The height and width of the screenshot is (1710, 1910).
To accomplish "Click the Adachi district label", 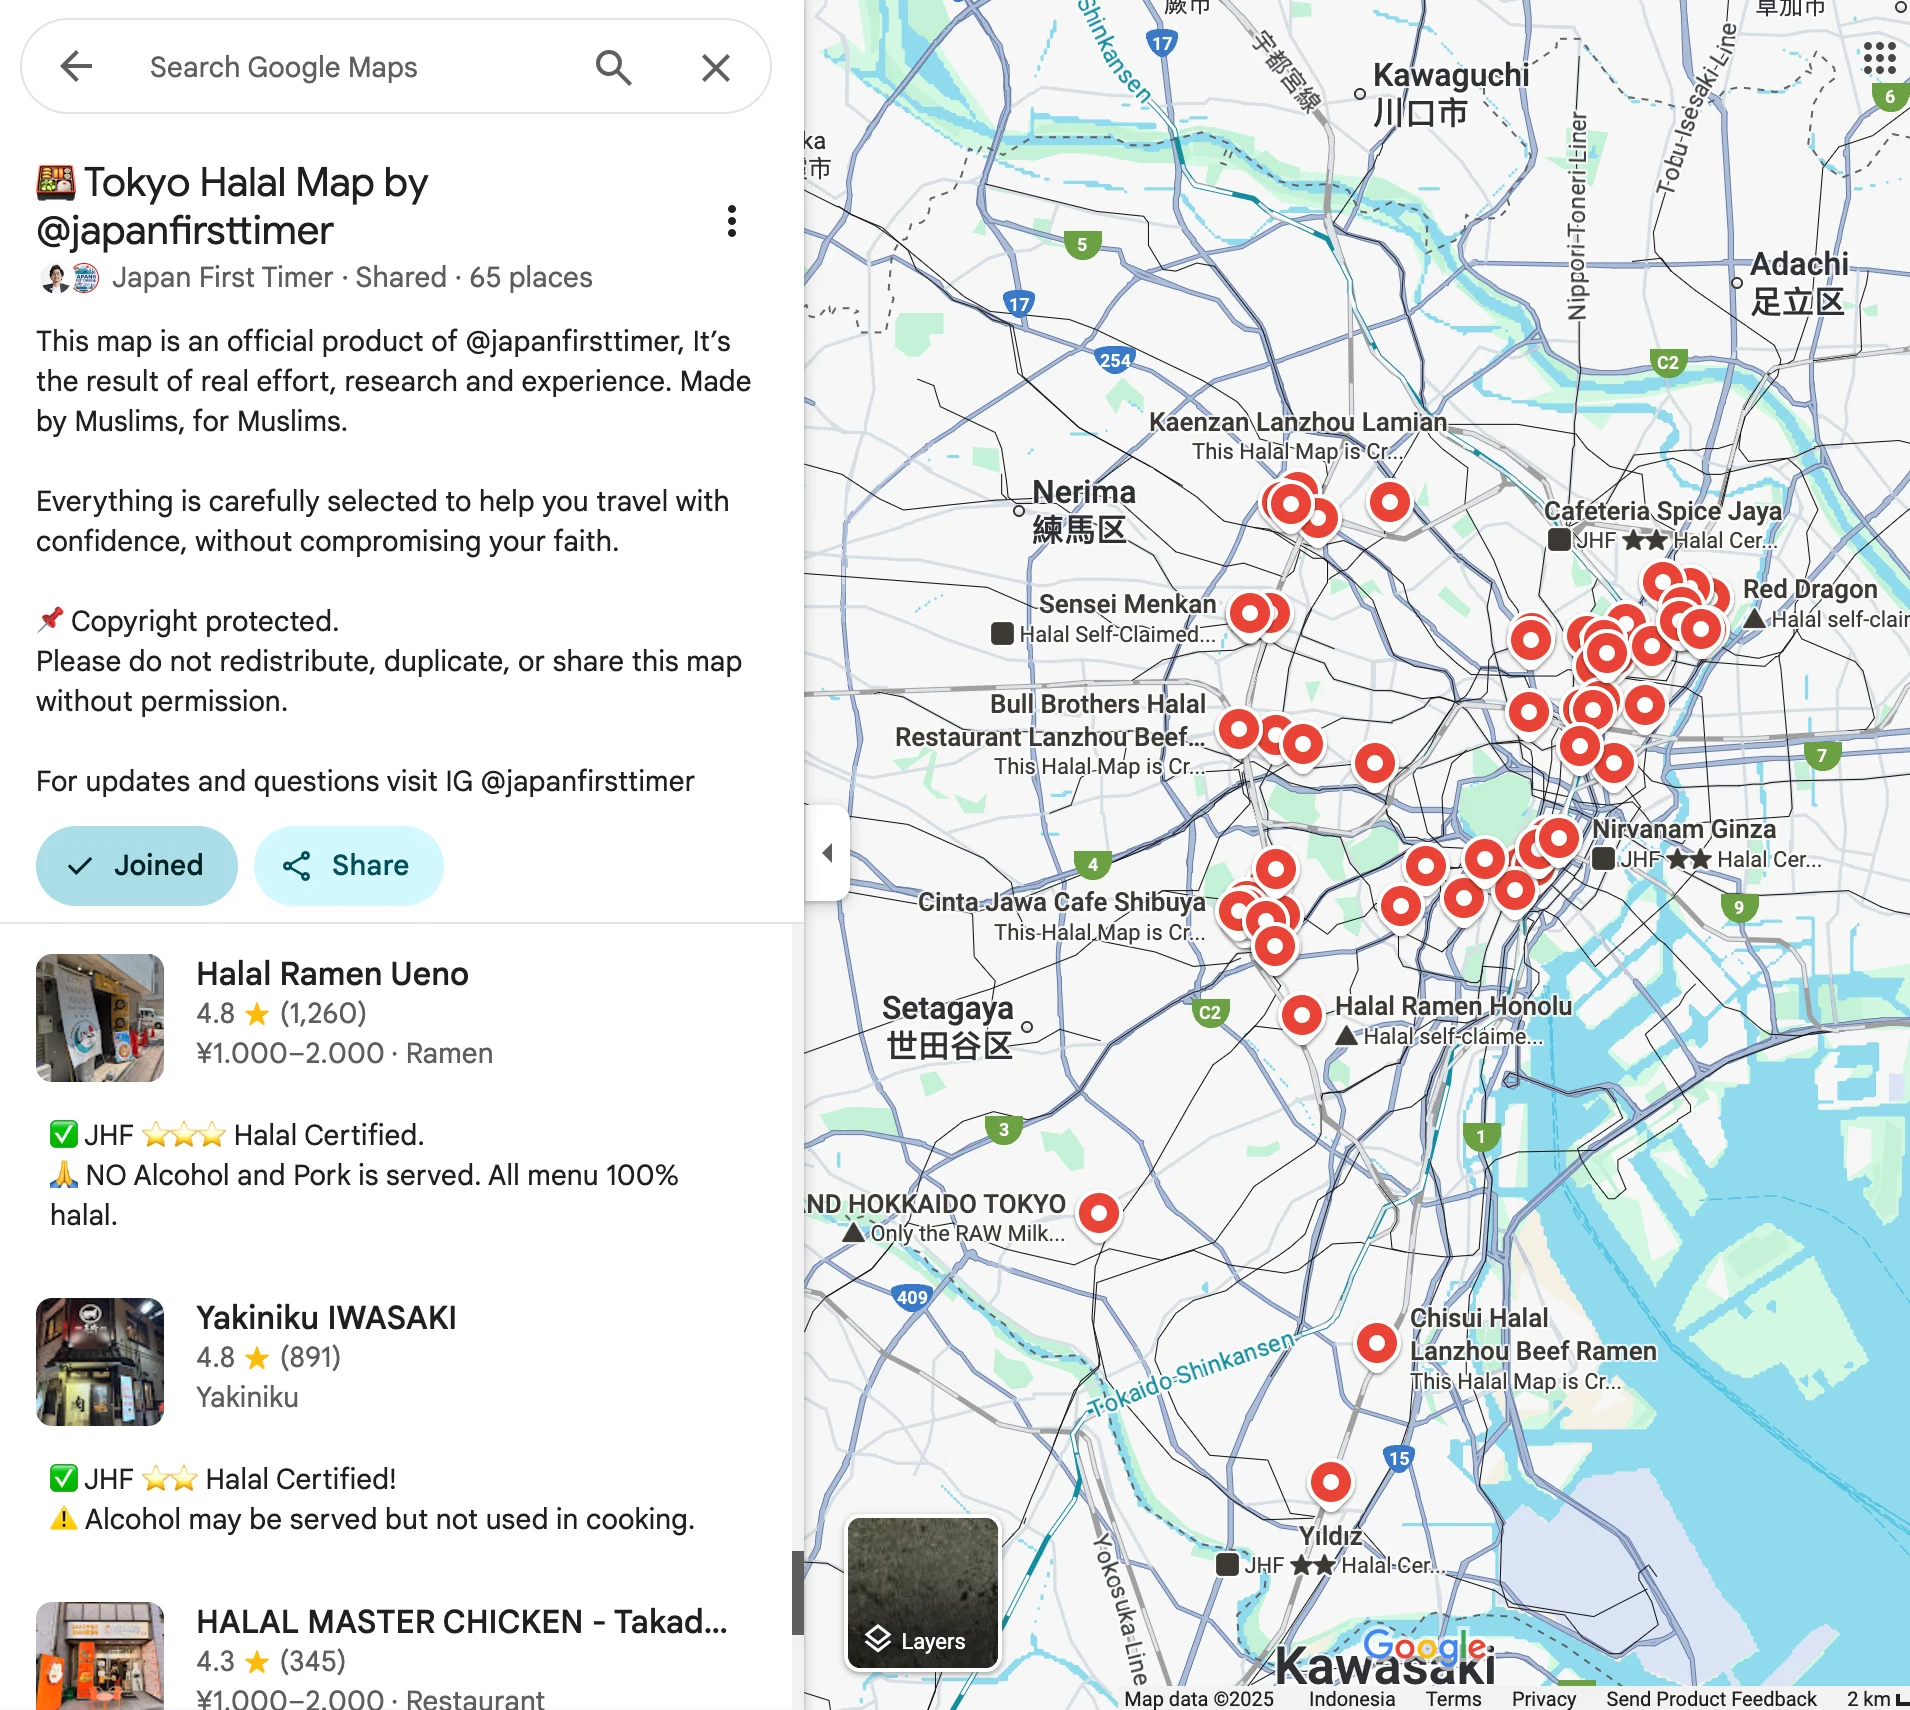I will click(x=1799, y=283).
